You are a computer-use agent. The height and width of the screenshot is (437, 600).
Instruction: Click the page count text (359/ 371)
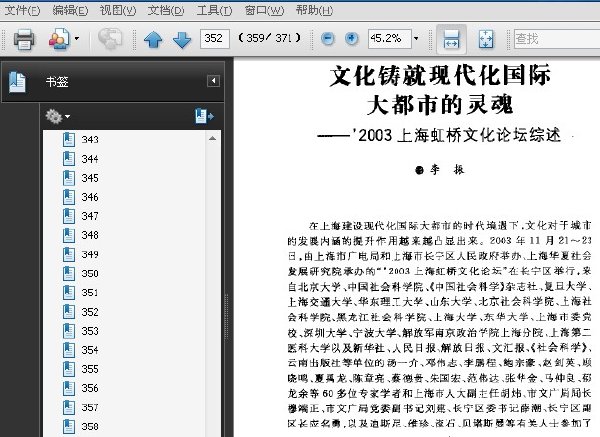pyautogui.click(x=269, y=38)
